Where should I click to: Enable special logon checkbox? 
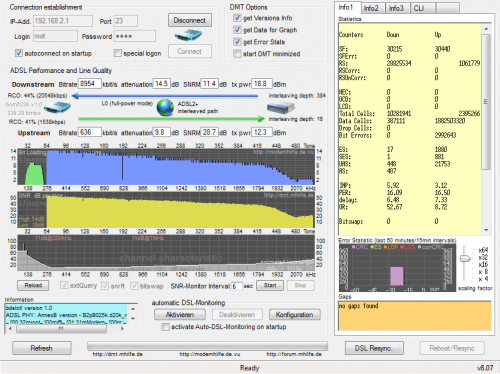click(117, 53)
